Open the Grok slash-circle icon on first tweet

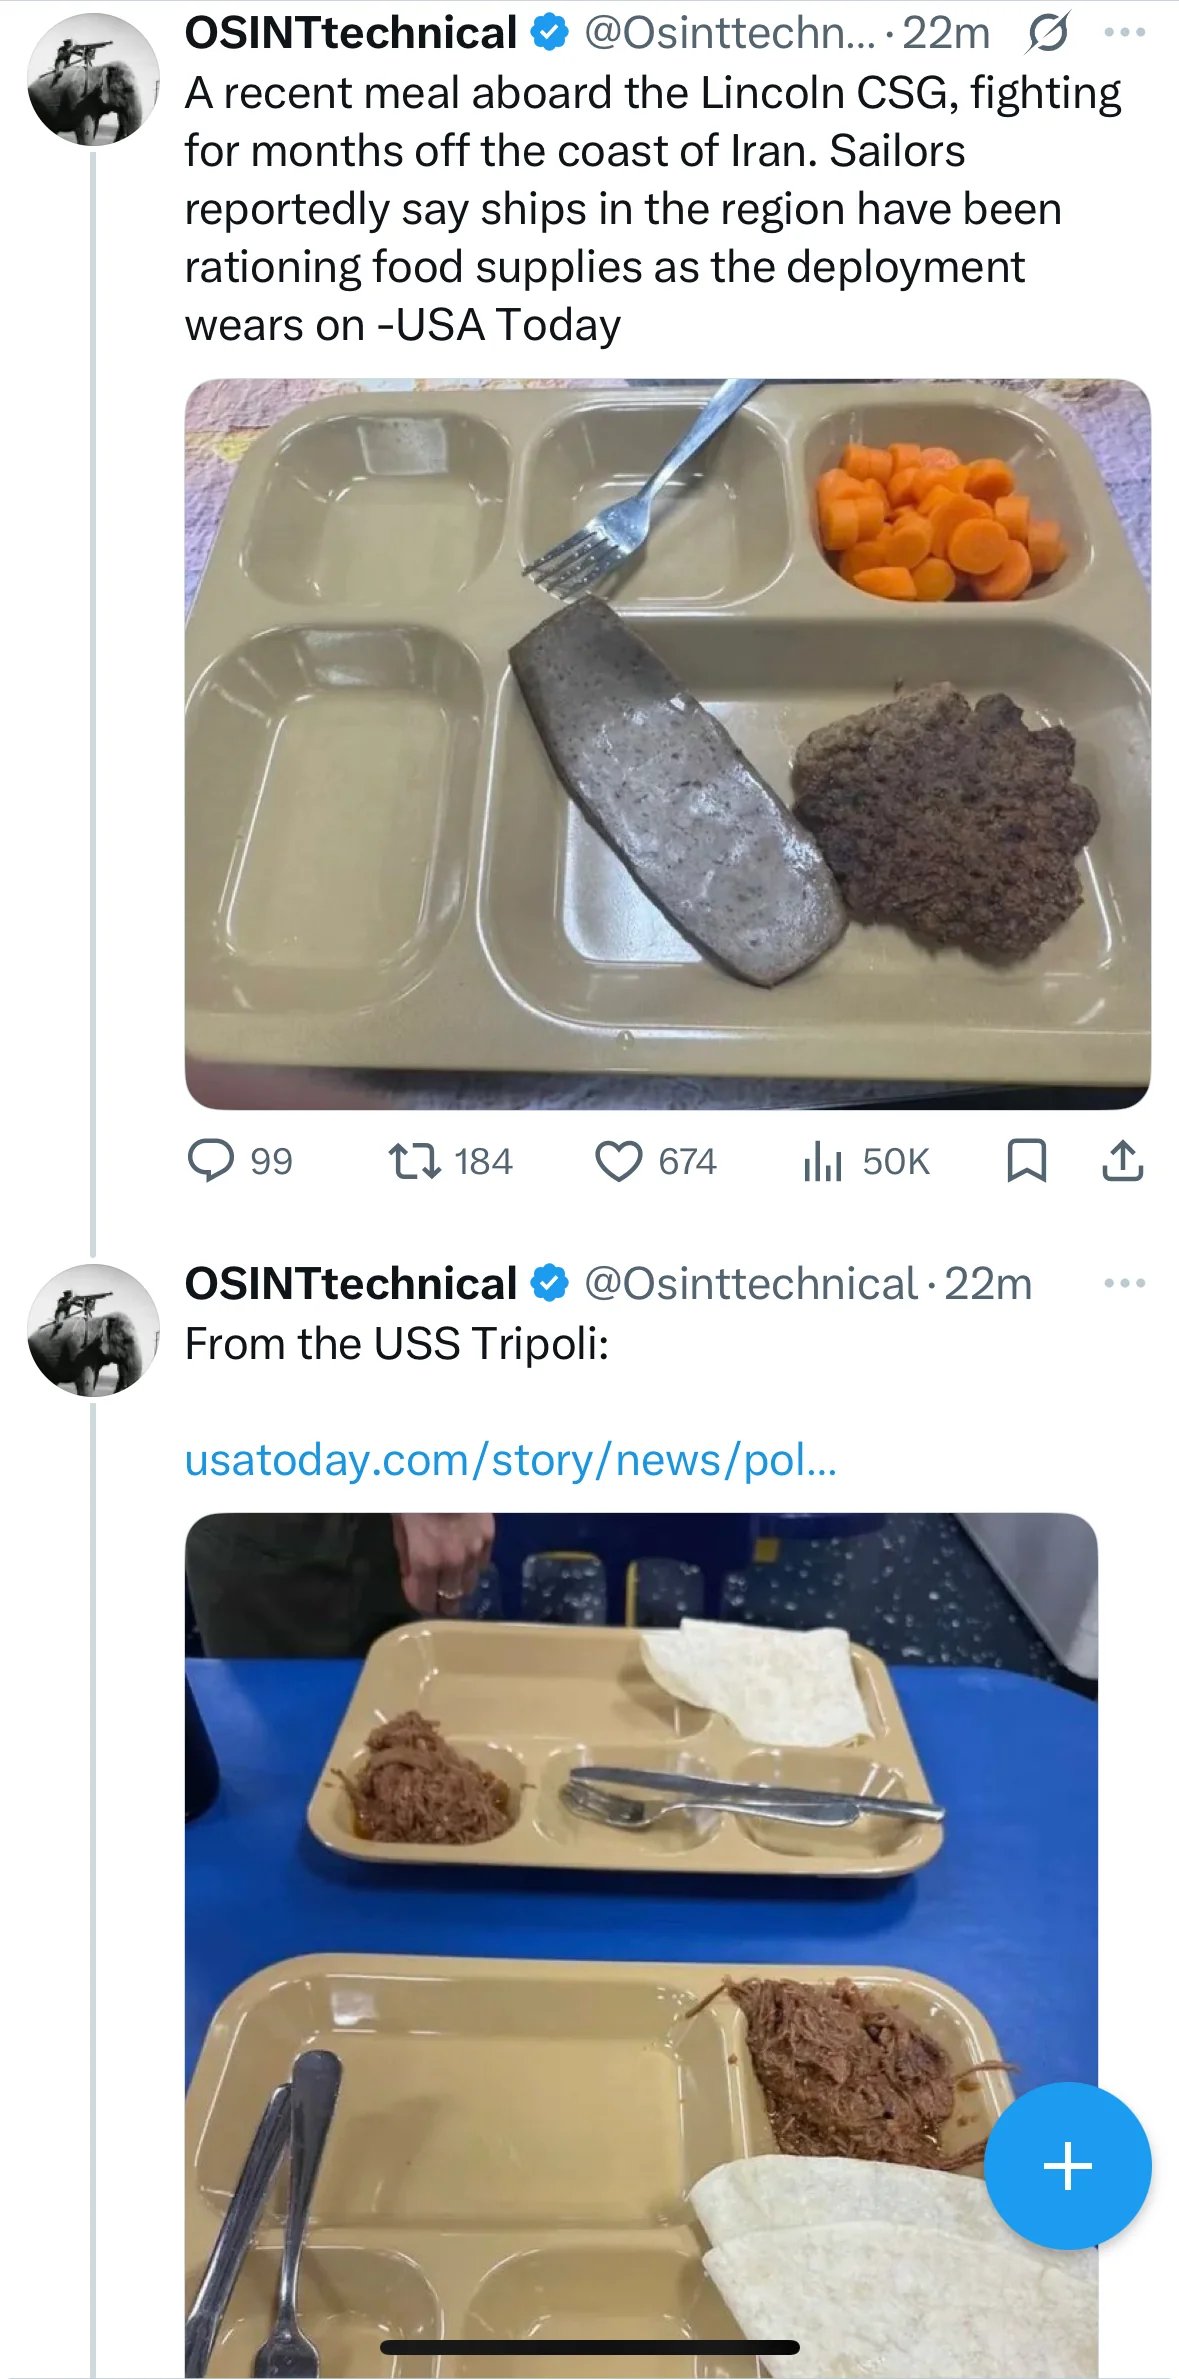click(x=1047, y=33)
